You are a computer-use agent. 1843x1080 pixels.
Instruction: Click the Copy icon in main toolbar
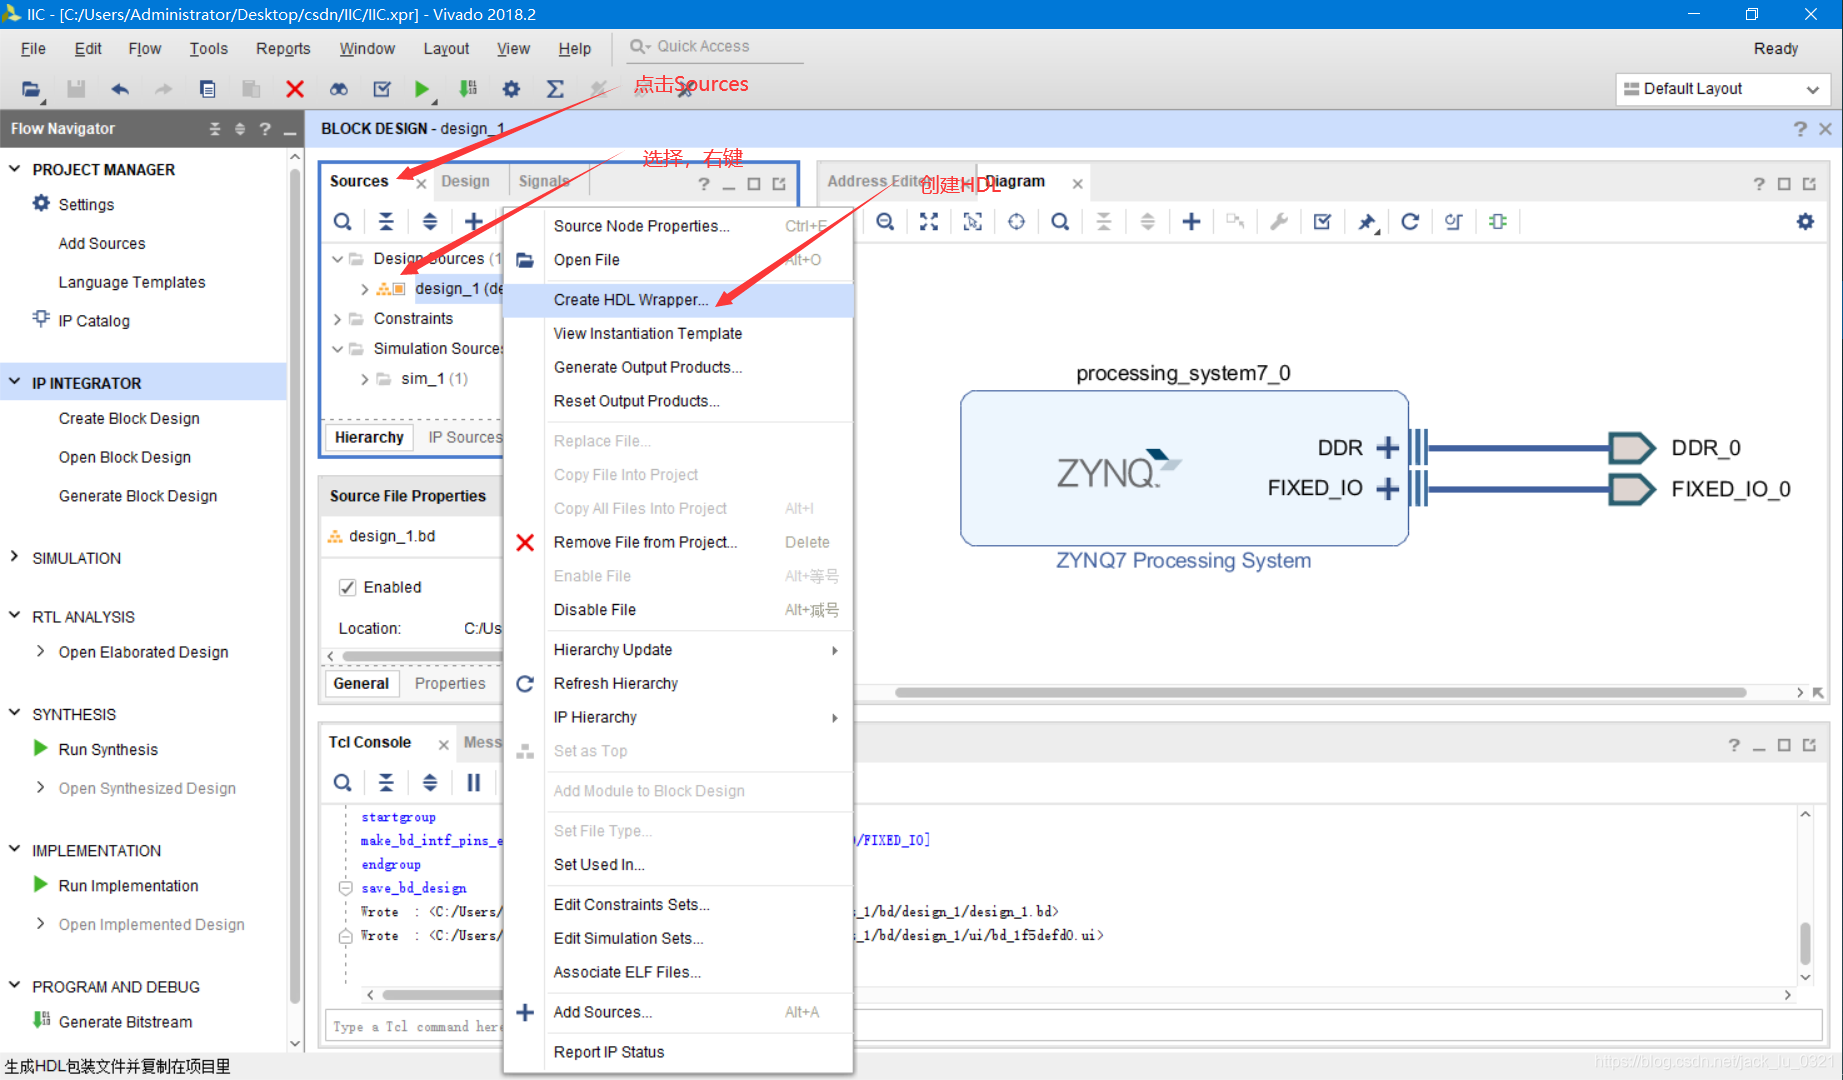tap(207, 89)
